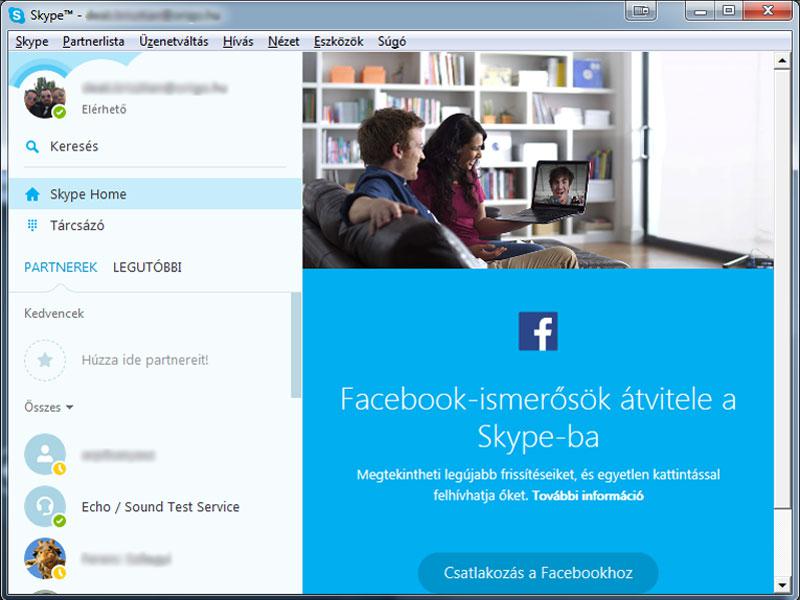The height and width of the screenshot is (600, 800).
Task: Open the Skype menu
Action: pyautogui.click(x=32, y=41)
